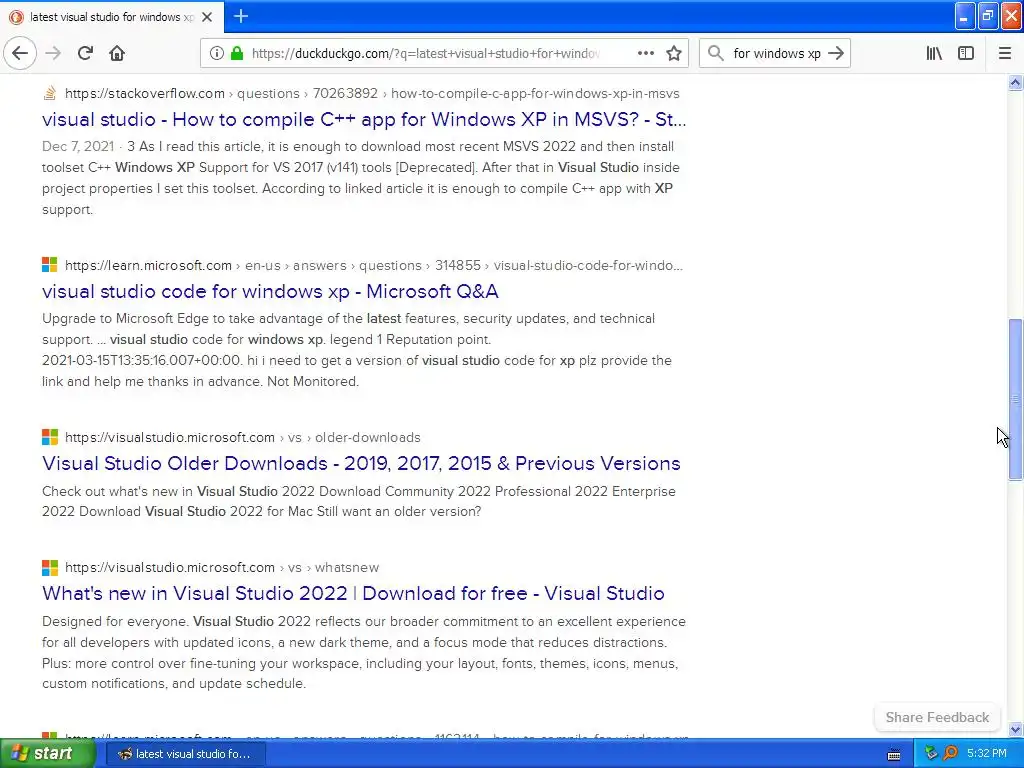Open the browser hamburger menu
The height and width of the screenshot is (768, 1024).
(1004, 53)
